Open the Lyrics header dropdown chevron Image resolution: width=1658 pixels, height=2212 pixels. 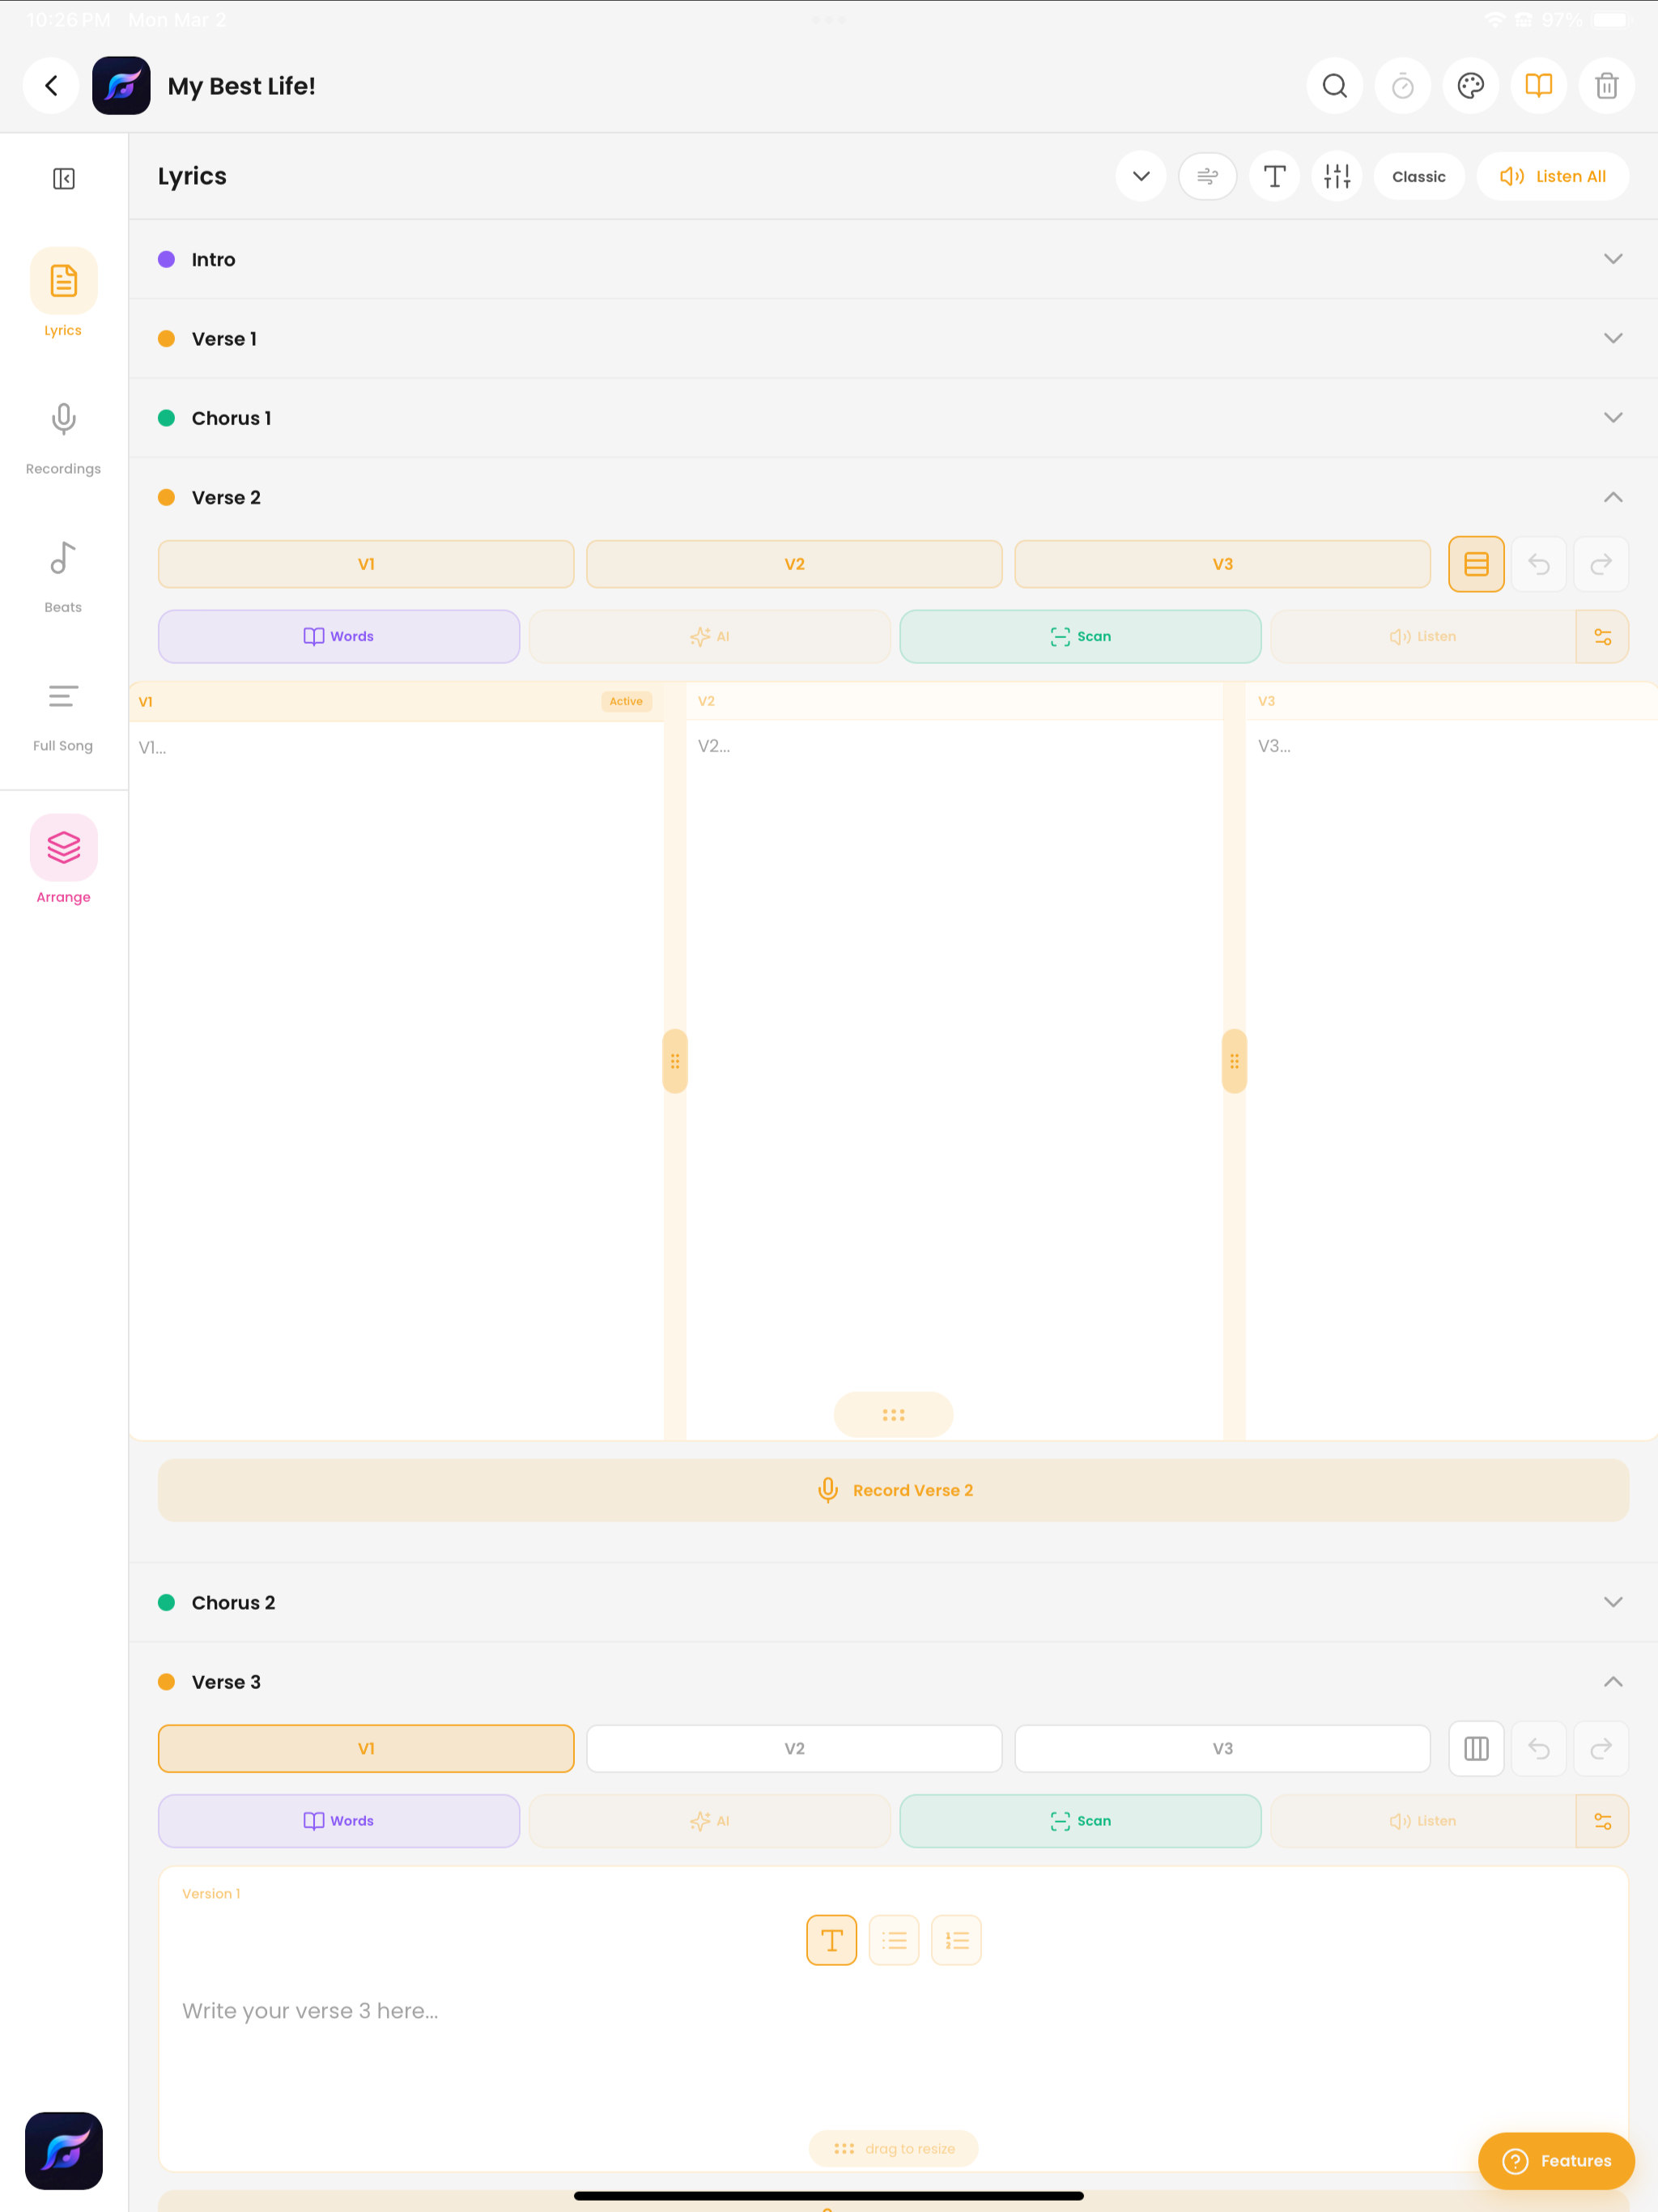[x=1140, y=176]
